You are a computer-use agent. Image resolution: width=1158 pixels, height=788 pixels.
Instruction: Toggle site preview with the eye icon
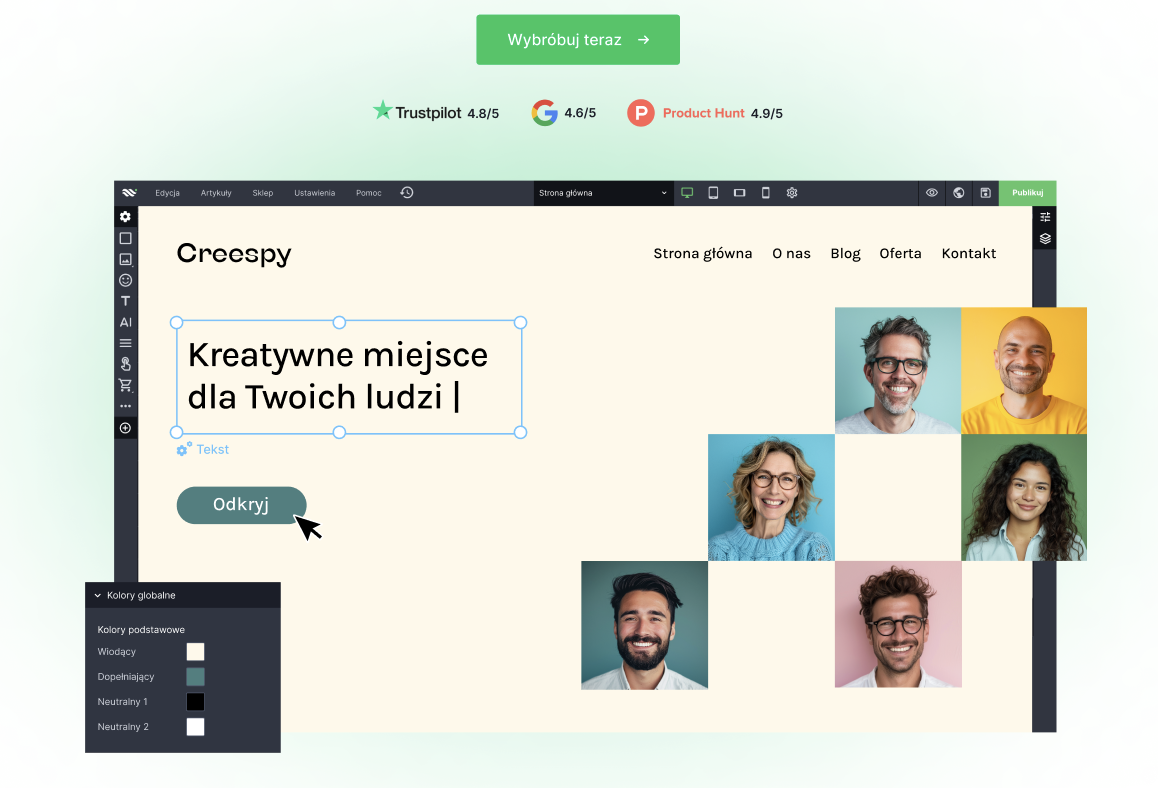[931, 192]
